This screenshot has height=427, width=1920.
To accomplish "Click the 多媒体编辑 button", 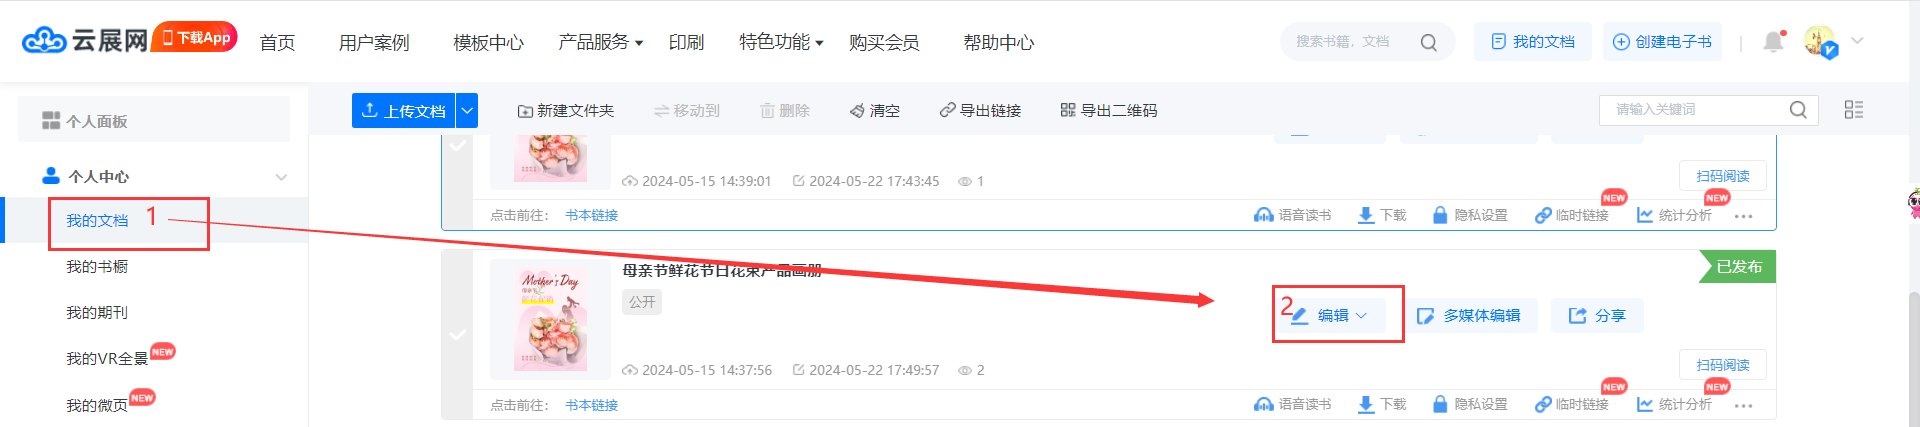I will (1470, 315).
